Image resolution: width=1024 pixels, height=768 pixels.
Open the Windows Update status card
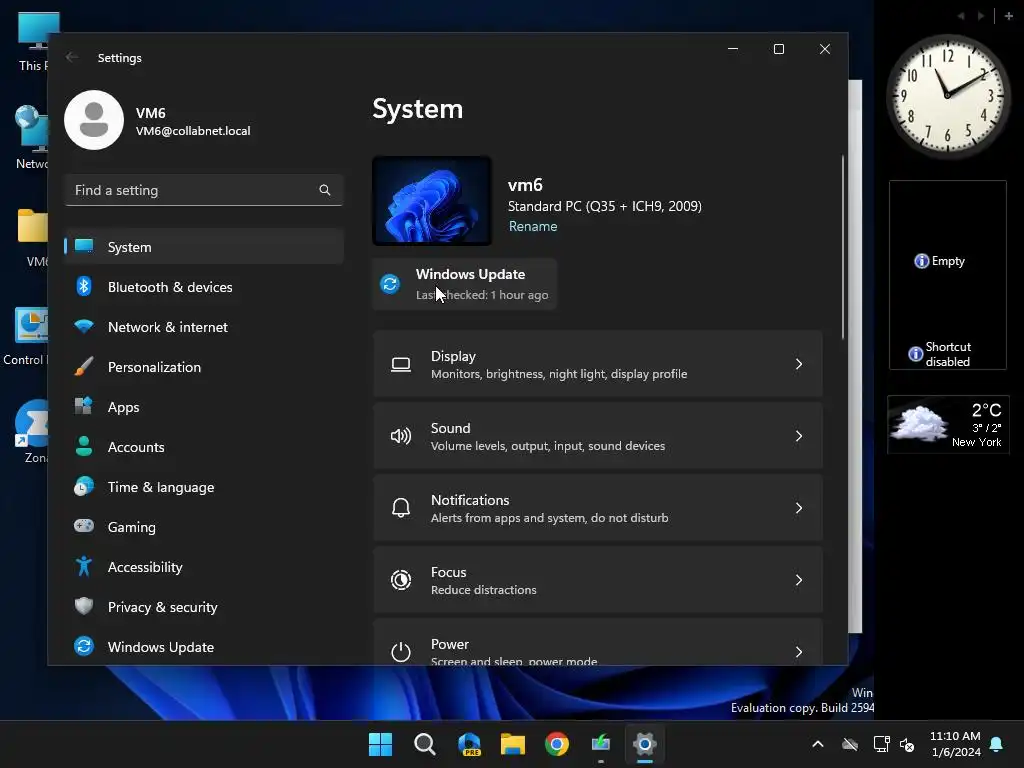[464, 284]
